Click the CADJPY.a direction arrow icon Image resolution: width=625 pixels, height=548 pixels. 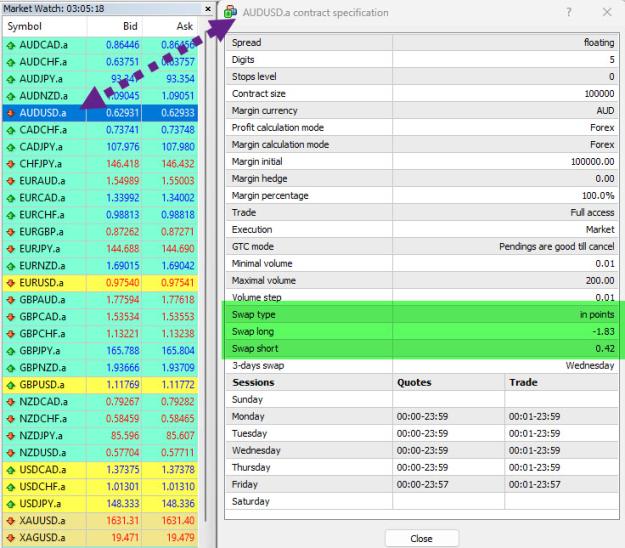(x=11, y=147)
